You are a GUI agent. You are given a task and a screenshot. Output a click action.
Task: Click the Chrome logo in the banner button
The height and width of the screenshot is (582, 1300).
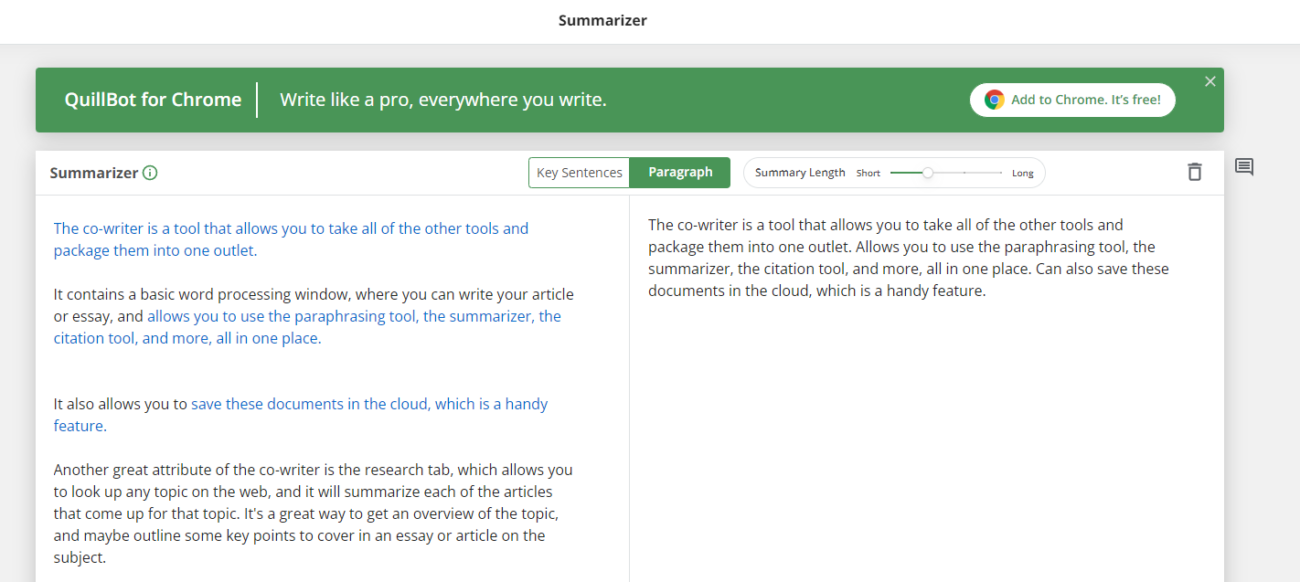click(994, 100)
